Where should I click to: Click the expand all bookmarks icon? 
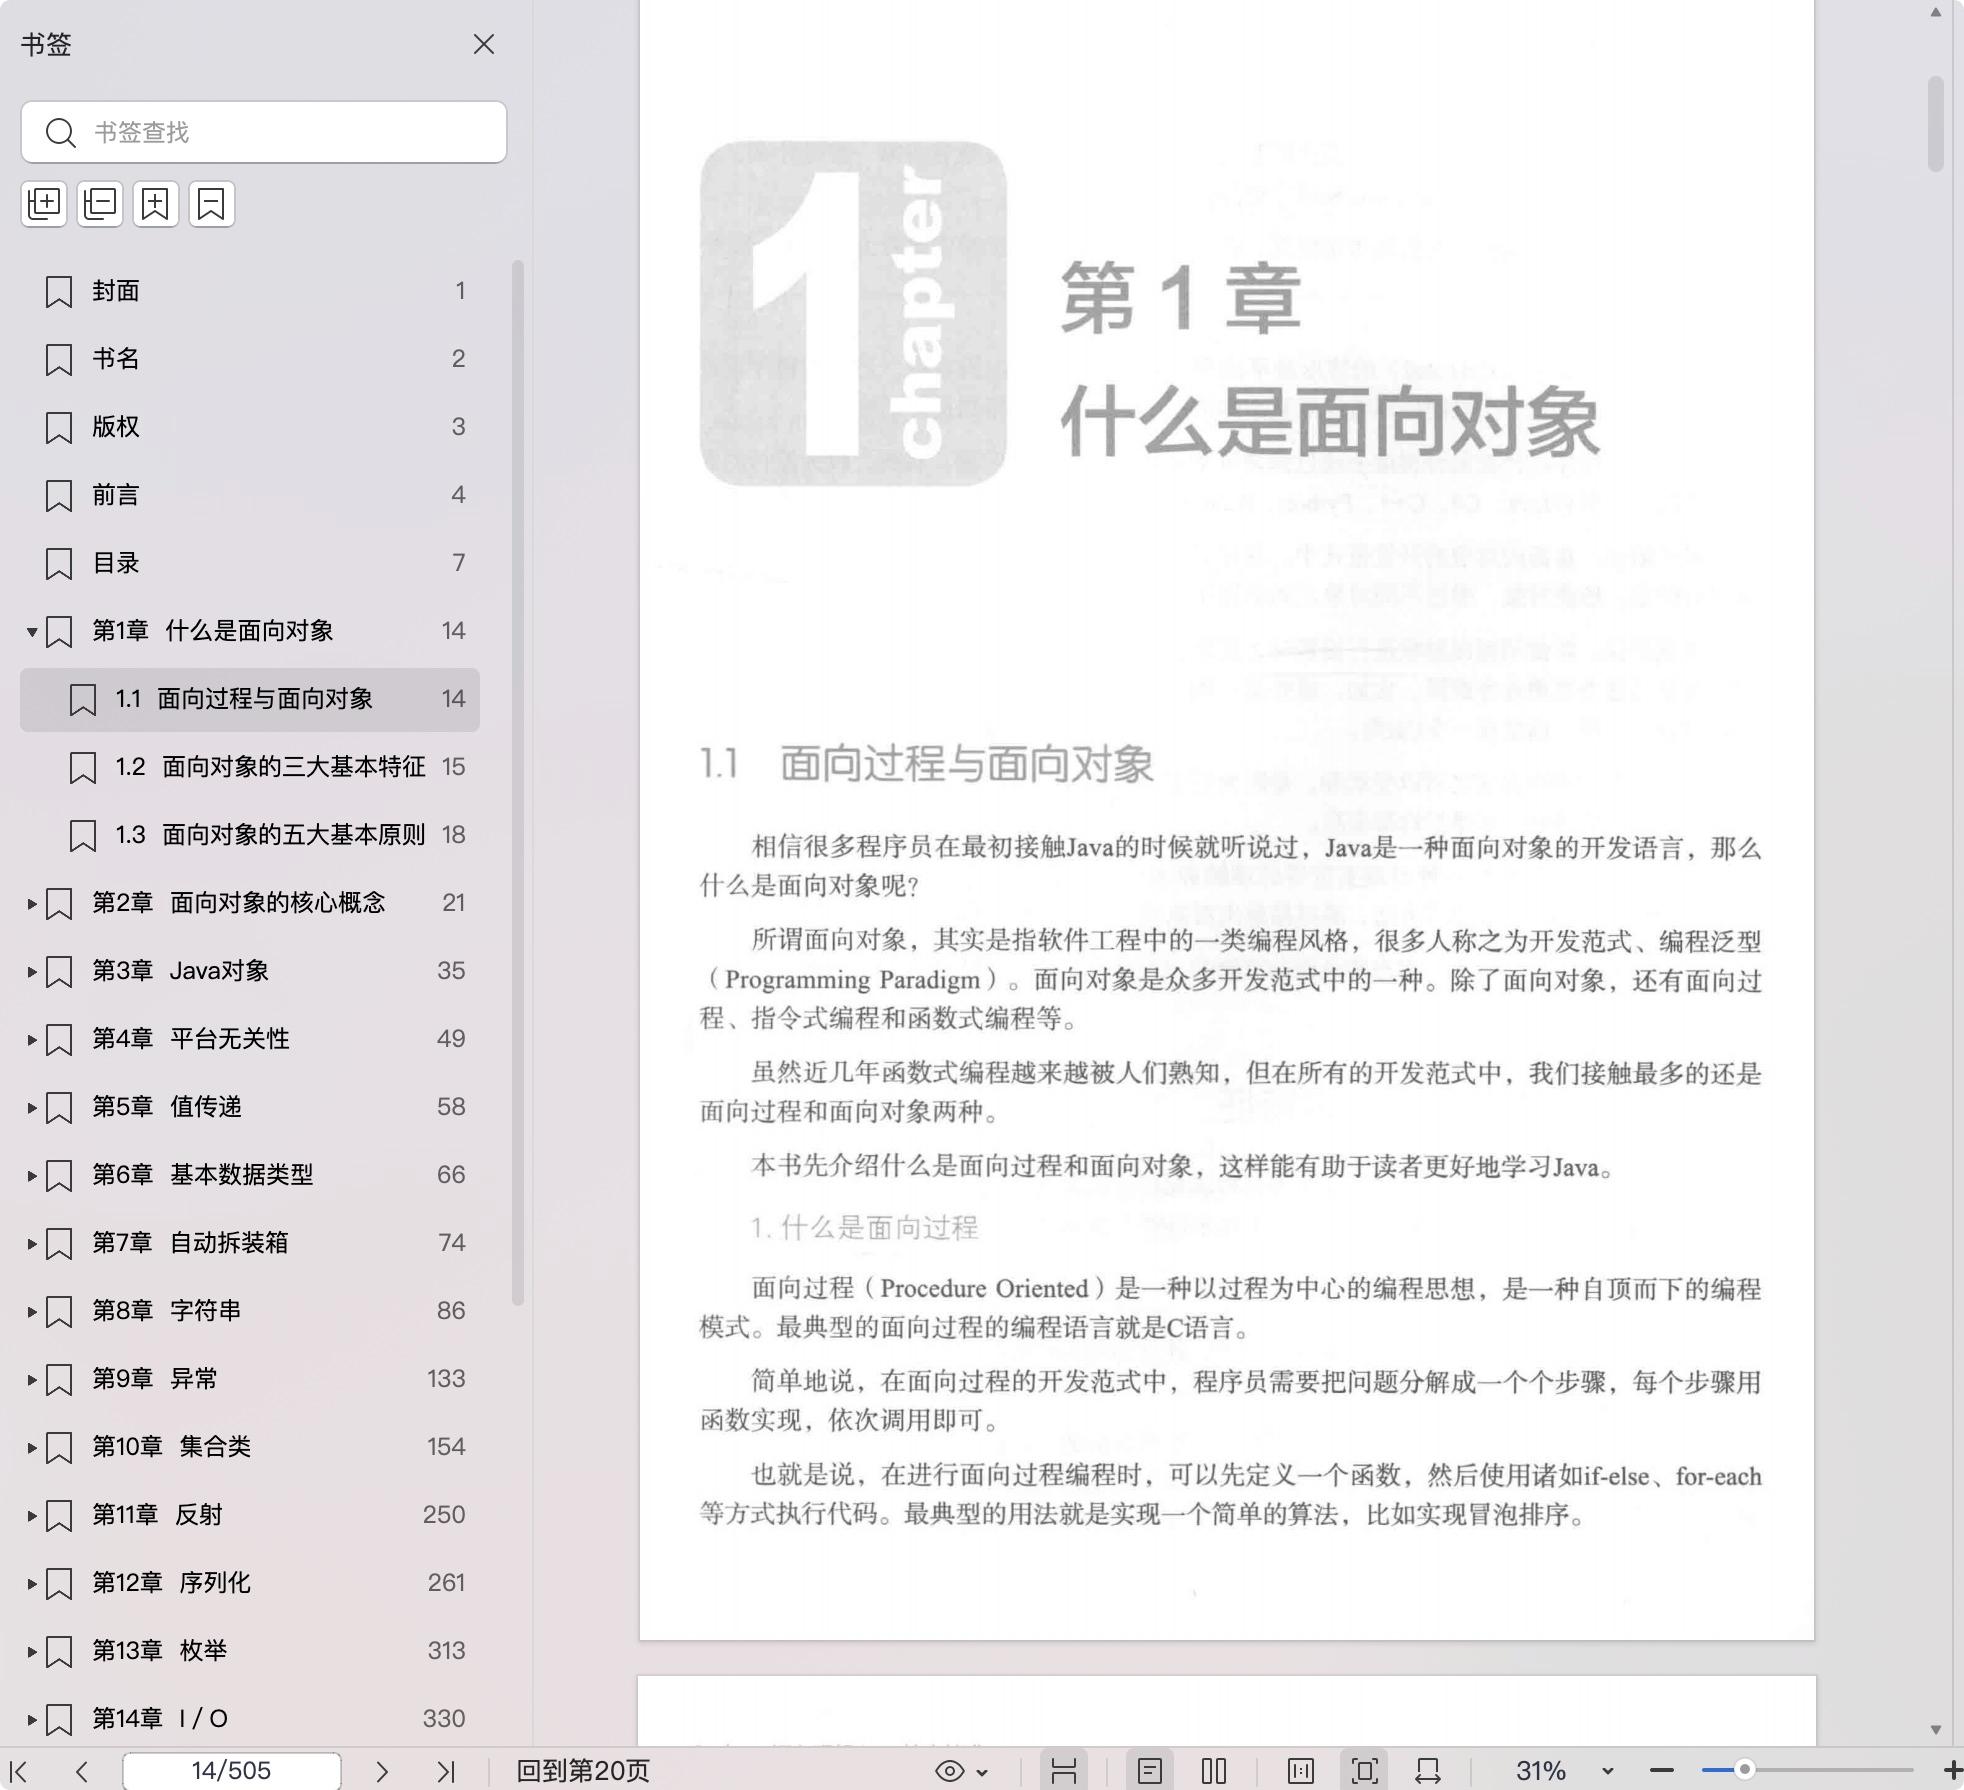click(44, 204)
